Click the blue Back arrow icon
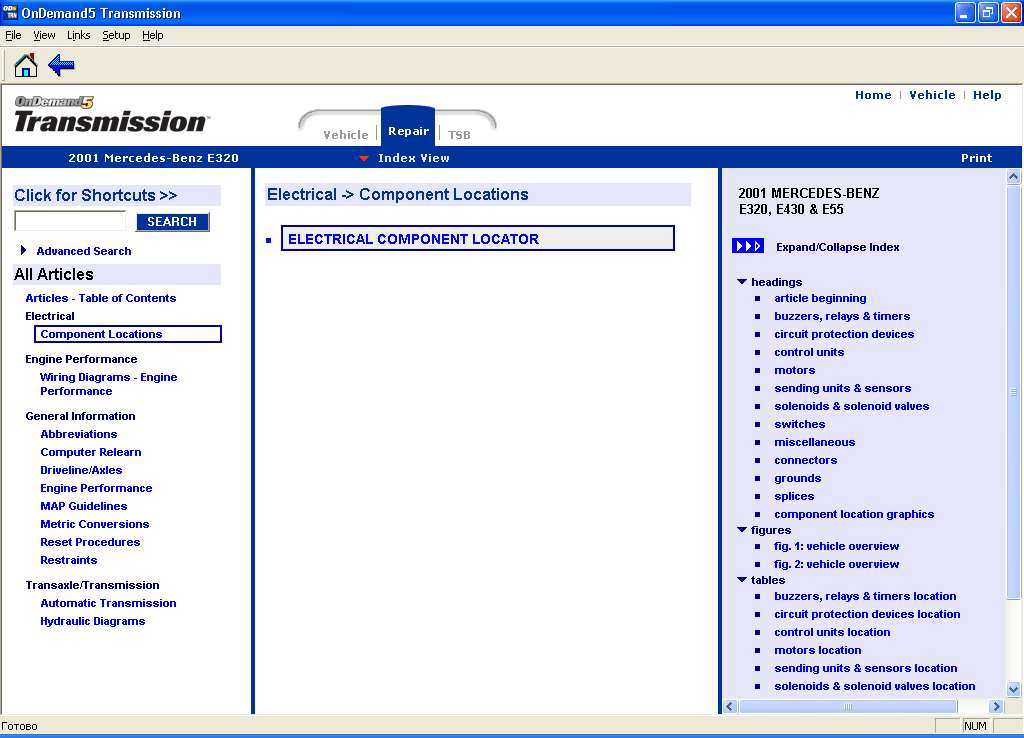 point(61,65)
